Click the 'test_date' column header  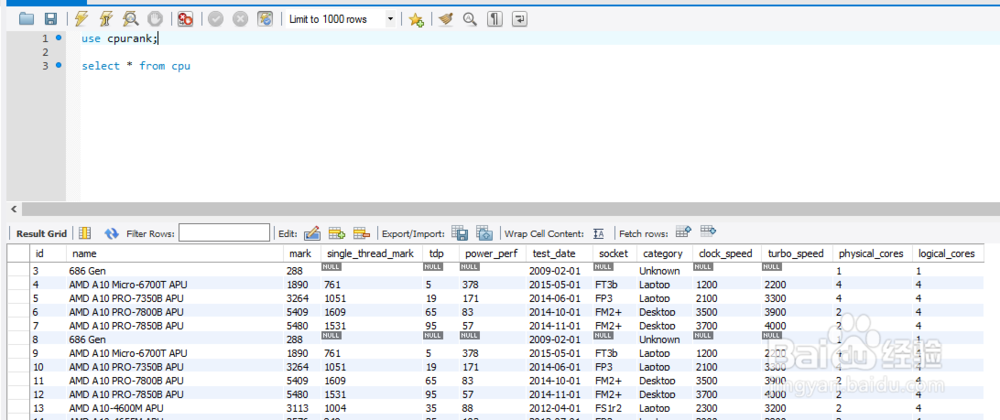pos(559,253)
